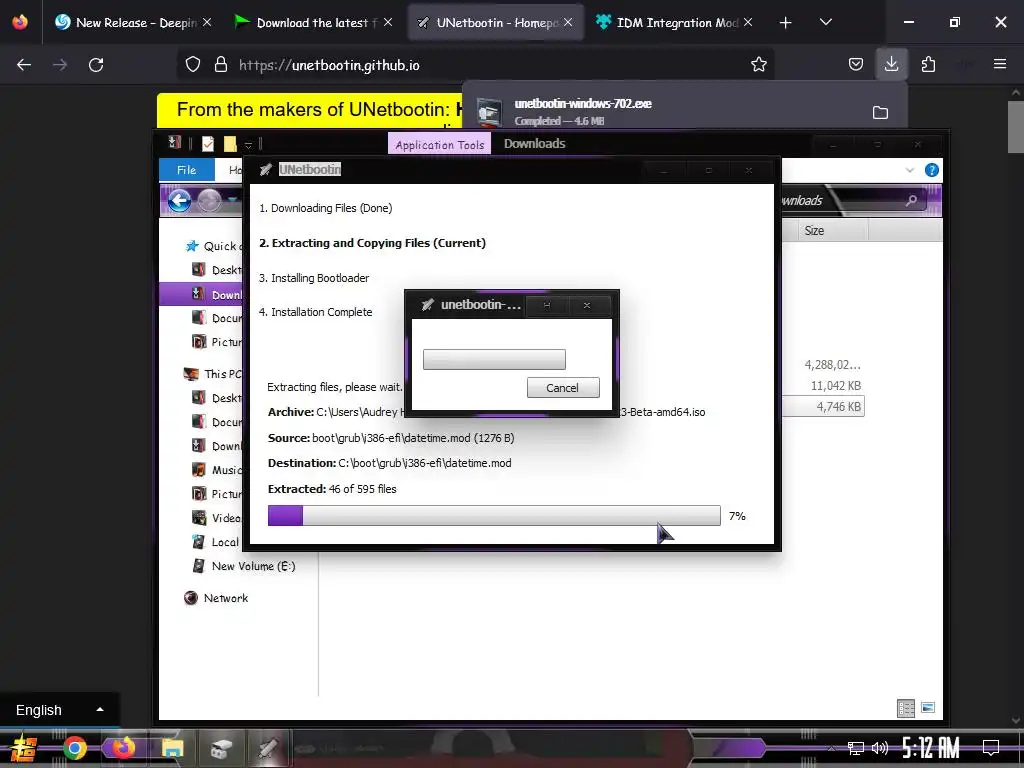Open the tracking protection shield icon
Screen dimensions: 1024x768
193,65
